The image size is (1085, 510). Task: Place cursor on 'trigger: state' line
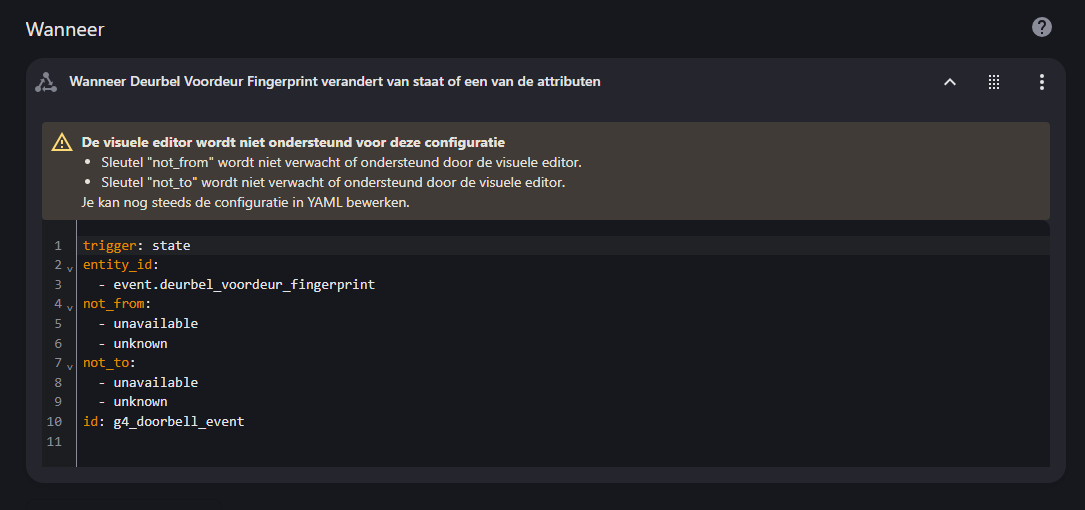click(136, 245)
